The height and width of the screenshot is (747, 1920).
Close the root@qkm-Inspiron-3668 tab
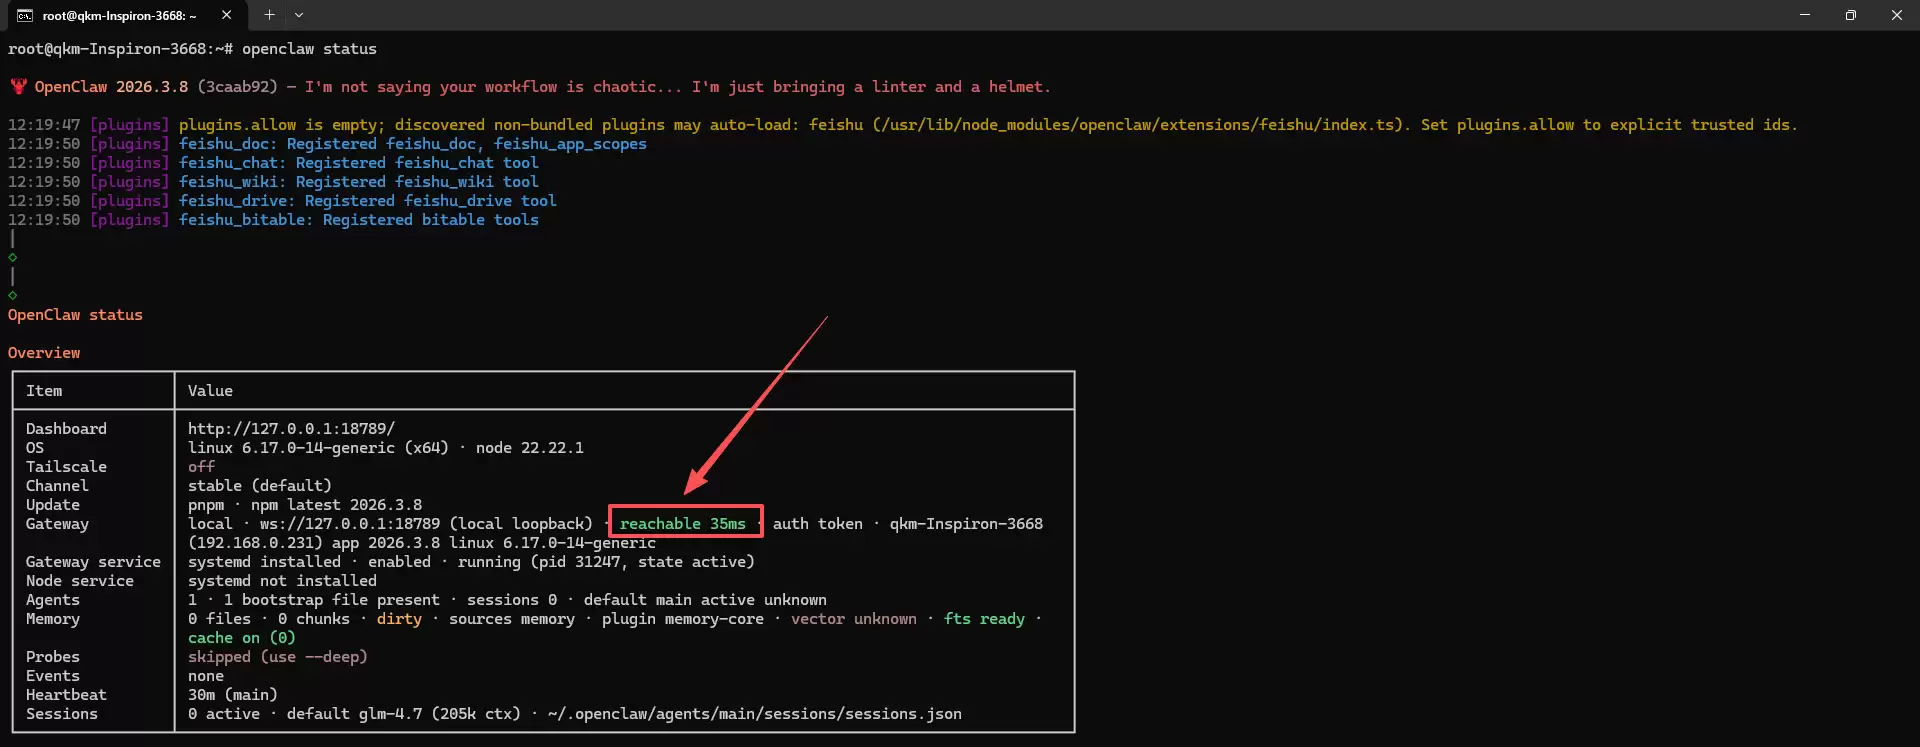[227, 15]
